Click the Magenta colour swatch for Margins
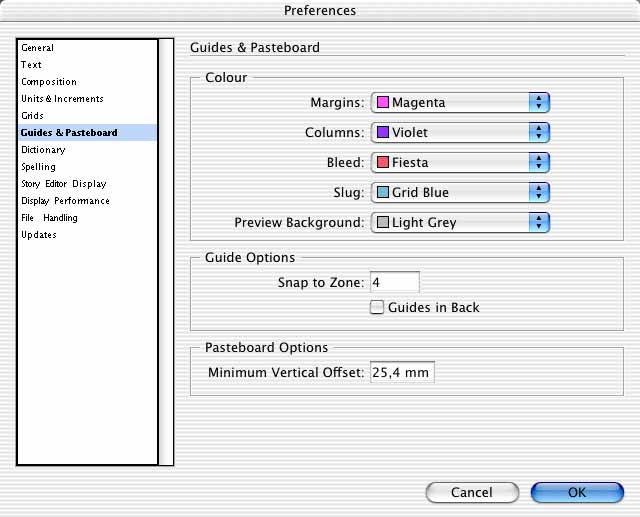 382,102
